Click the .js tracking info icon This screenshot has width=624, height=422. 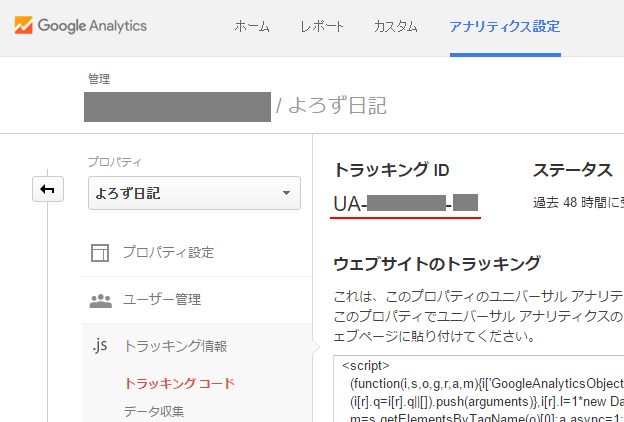click(99, 346)
